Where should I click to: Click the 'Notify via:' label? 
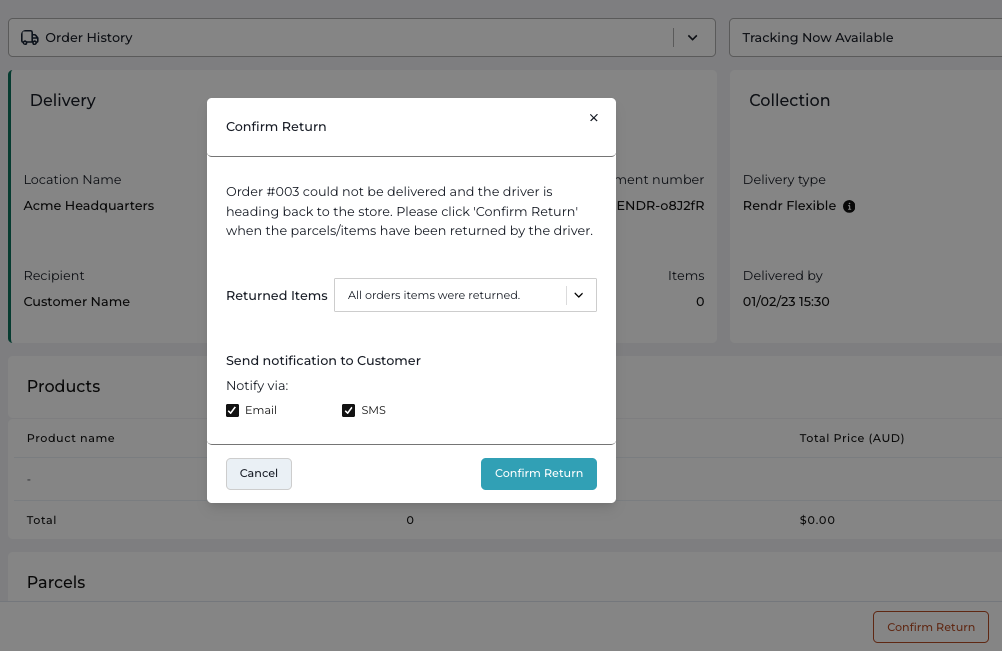(x=257, y=386)
